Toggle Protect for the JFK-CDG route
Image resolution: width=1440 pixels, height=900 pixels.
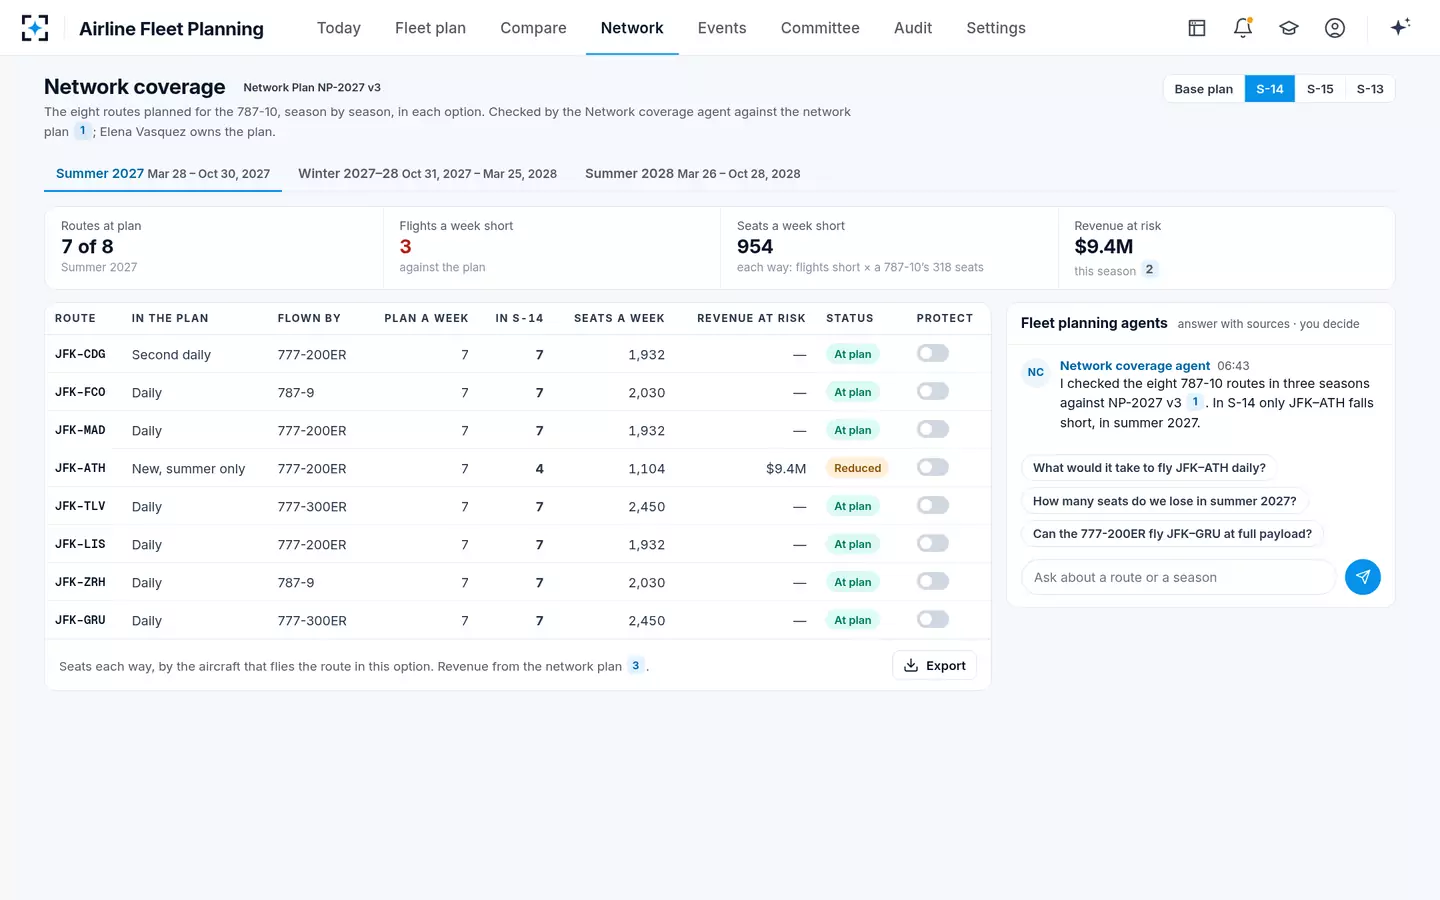[933, 353]
